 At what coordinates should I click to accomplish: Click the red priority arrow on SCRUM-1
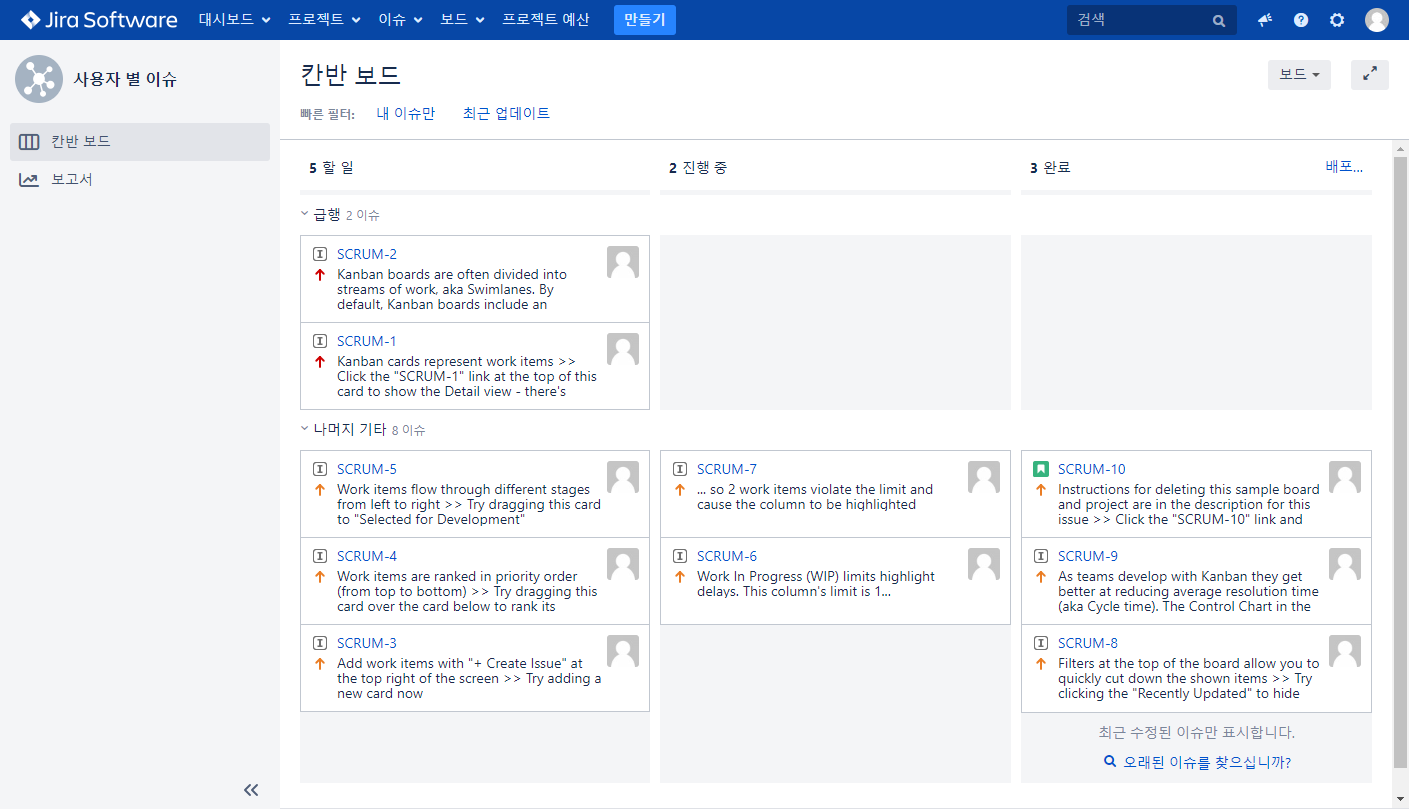[x=320, y=361]
